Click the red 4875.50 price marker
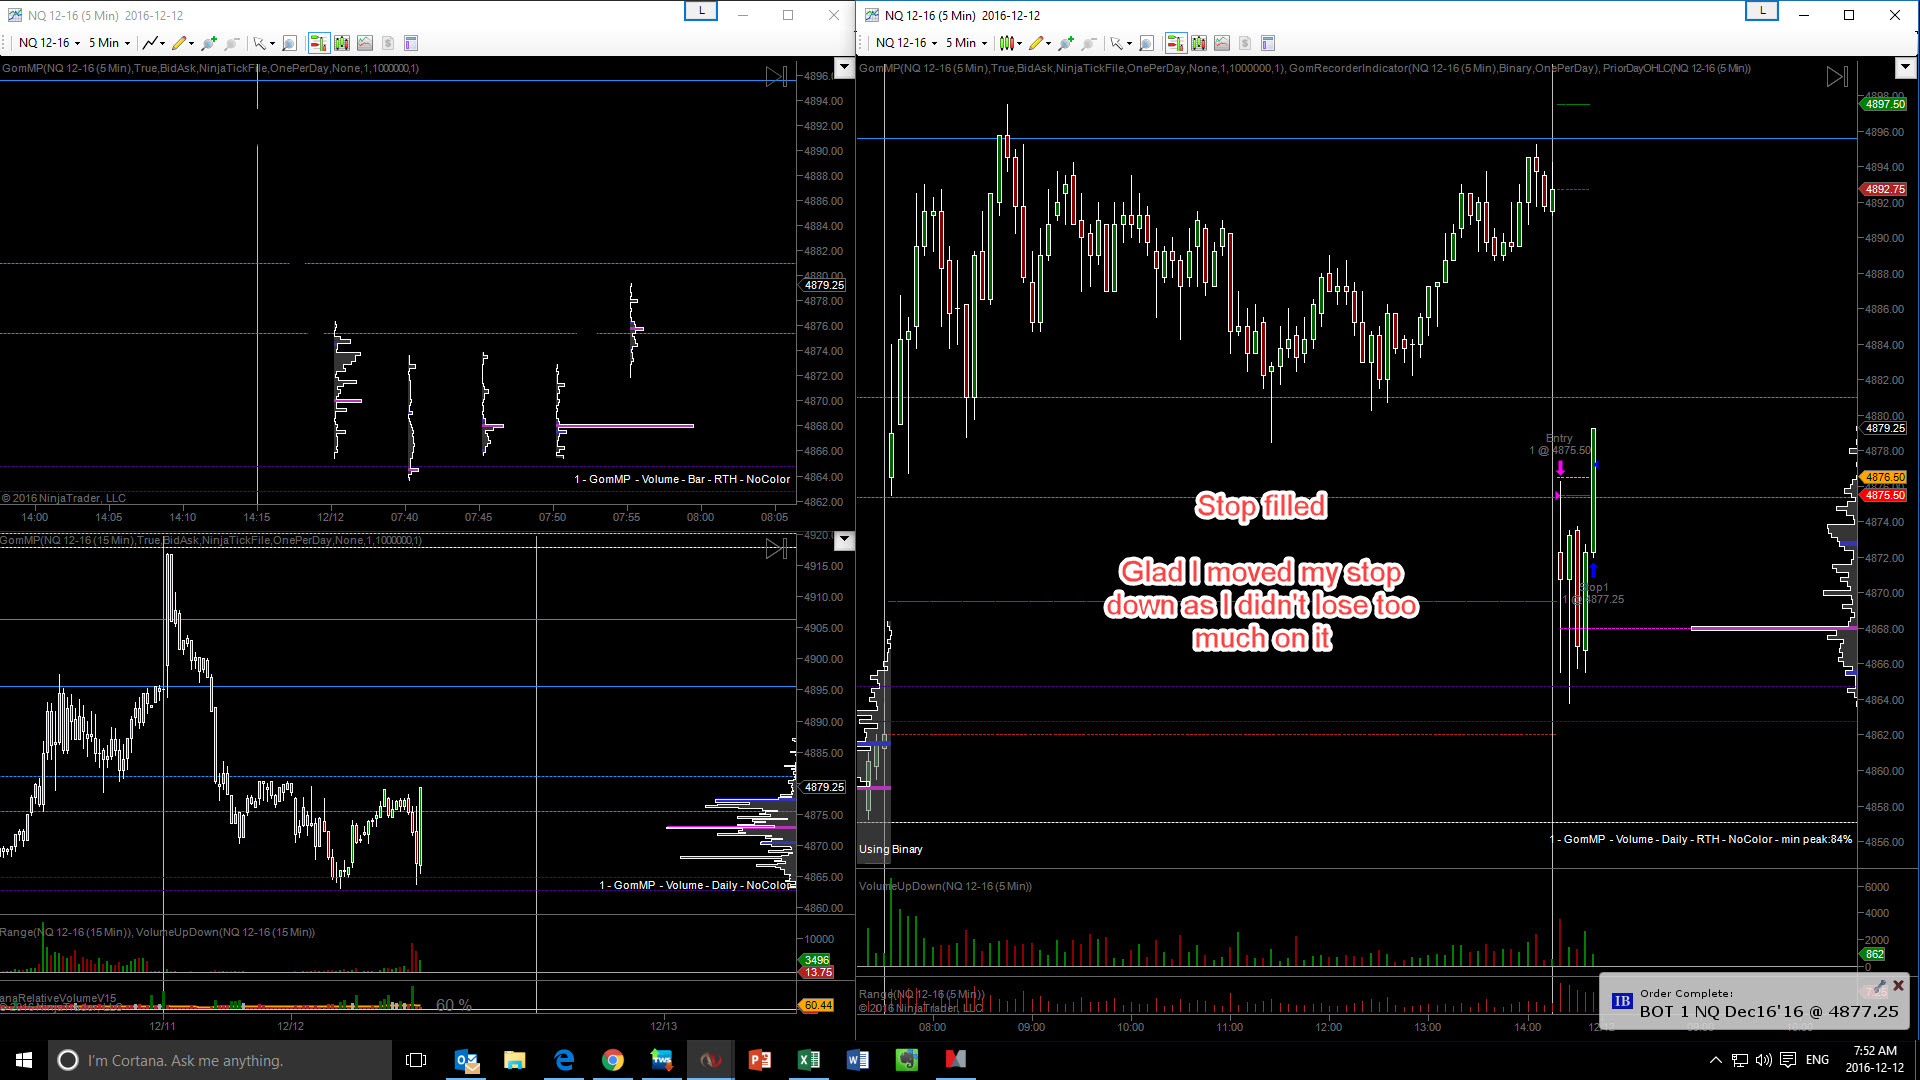Screen dimensions: 1920x1080 [1885, 495]
